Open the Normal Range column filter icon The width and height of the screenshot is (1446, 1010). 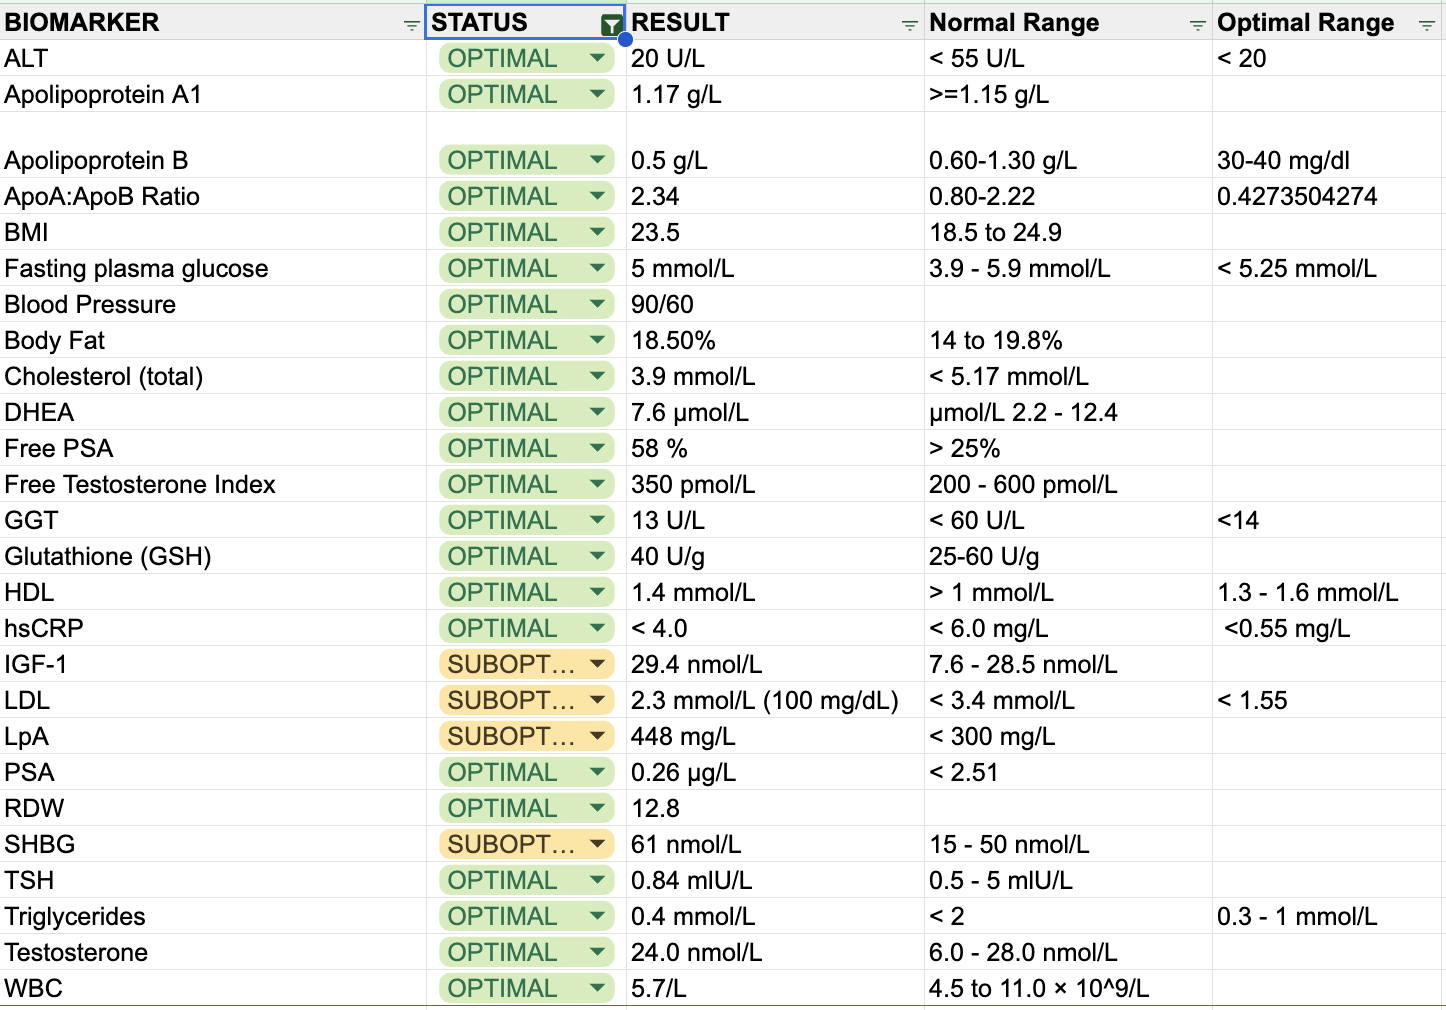click(x=1197, y=24)
